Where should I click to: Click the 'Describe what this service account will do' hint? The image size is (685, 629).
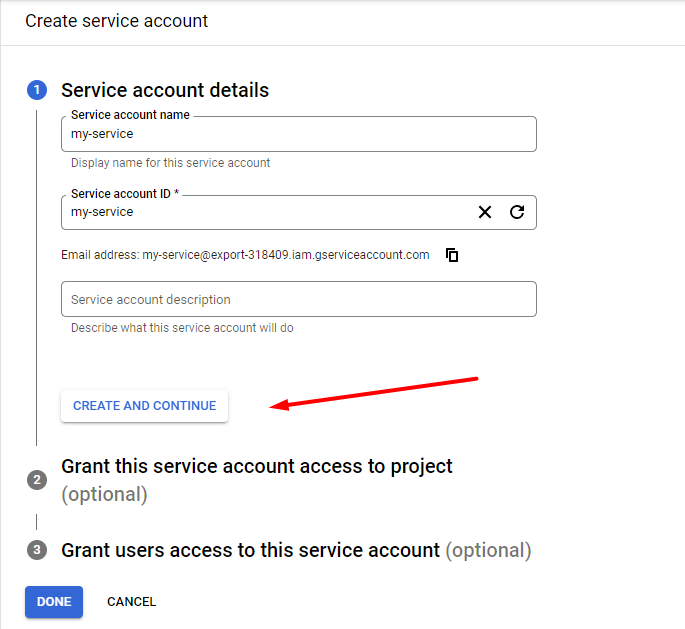pyautogui.click(x=182, y=328)
